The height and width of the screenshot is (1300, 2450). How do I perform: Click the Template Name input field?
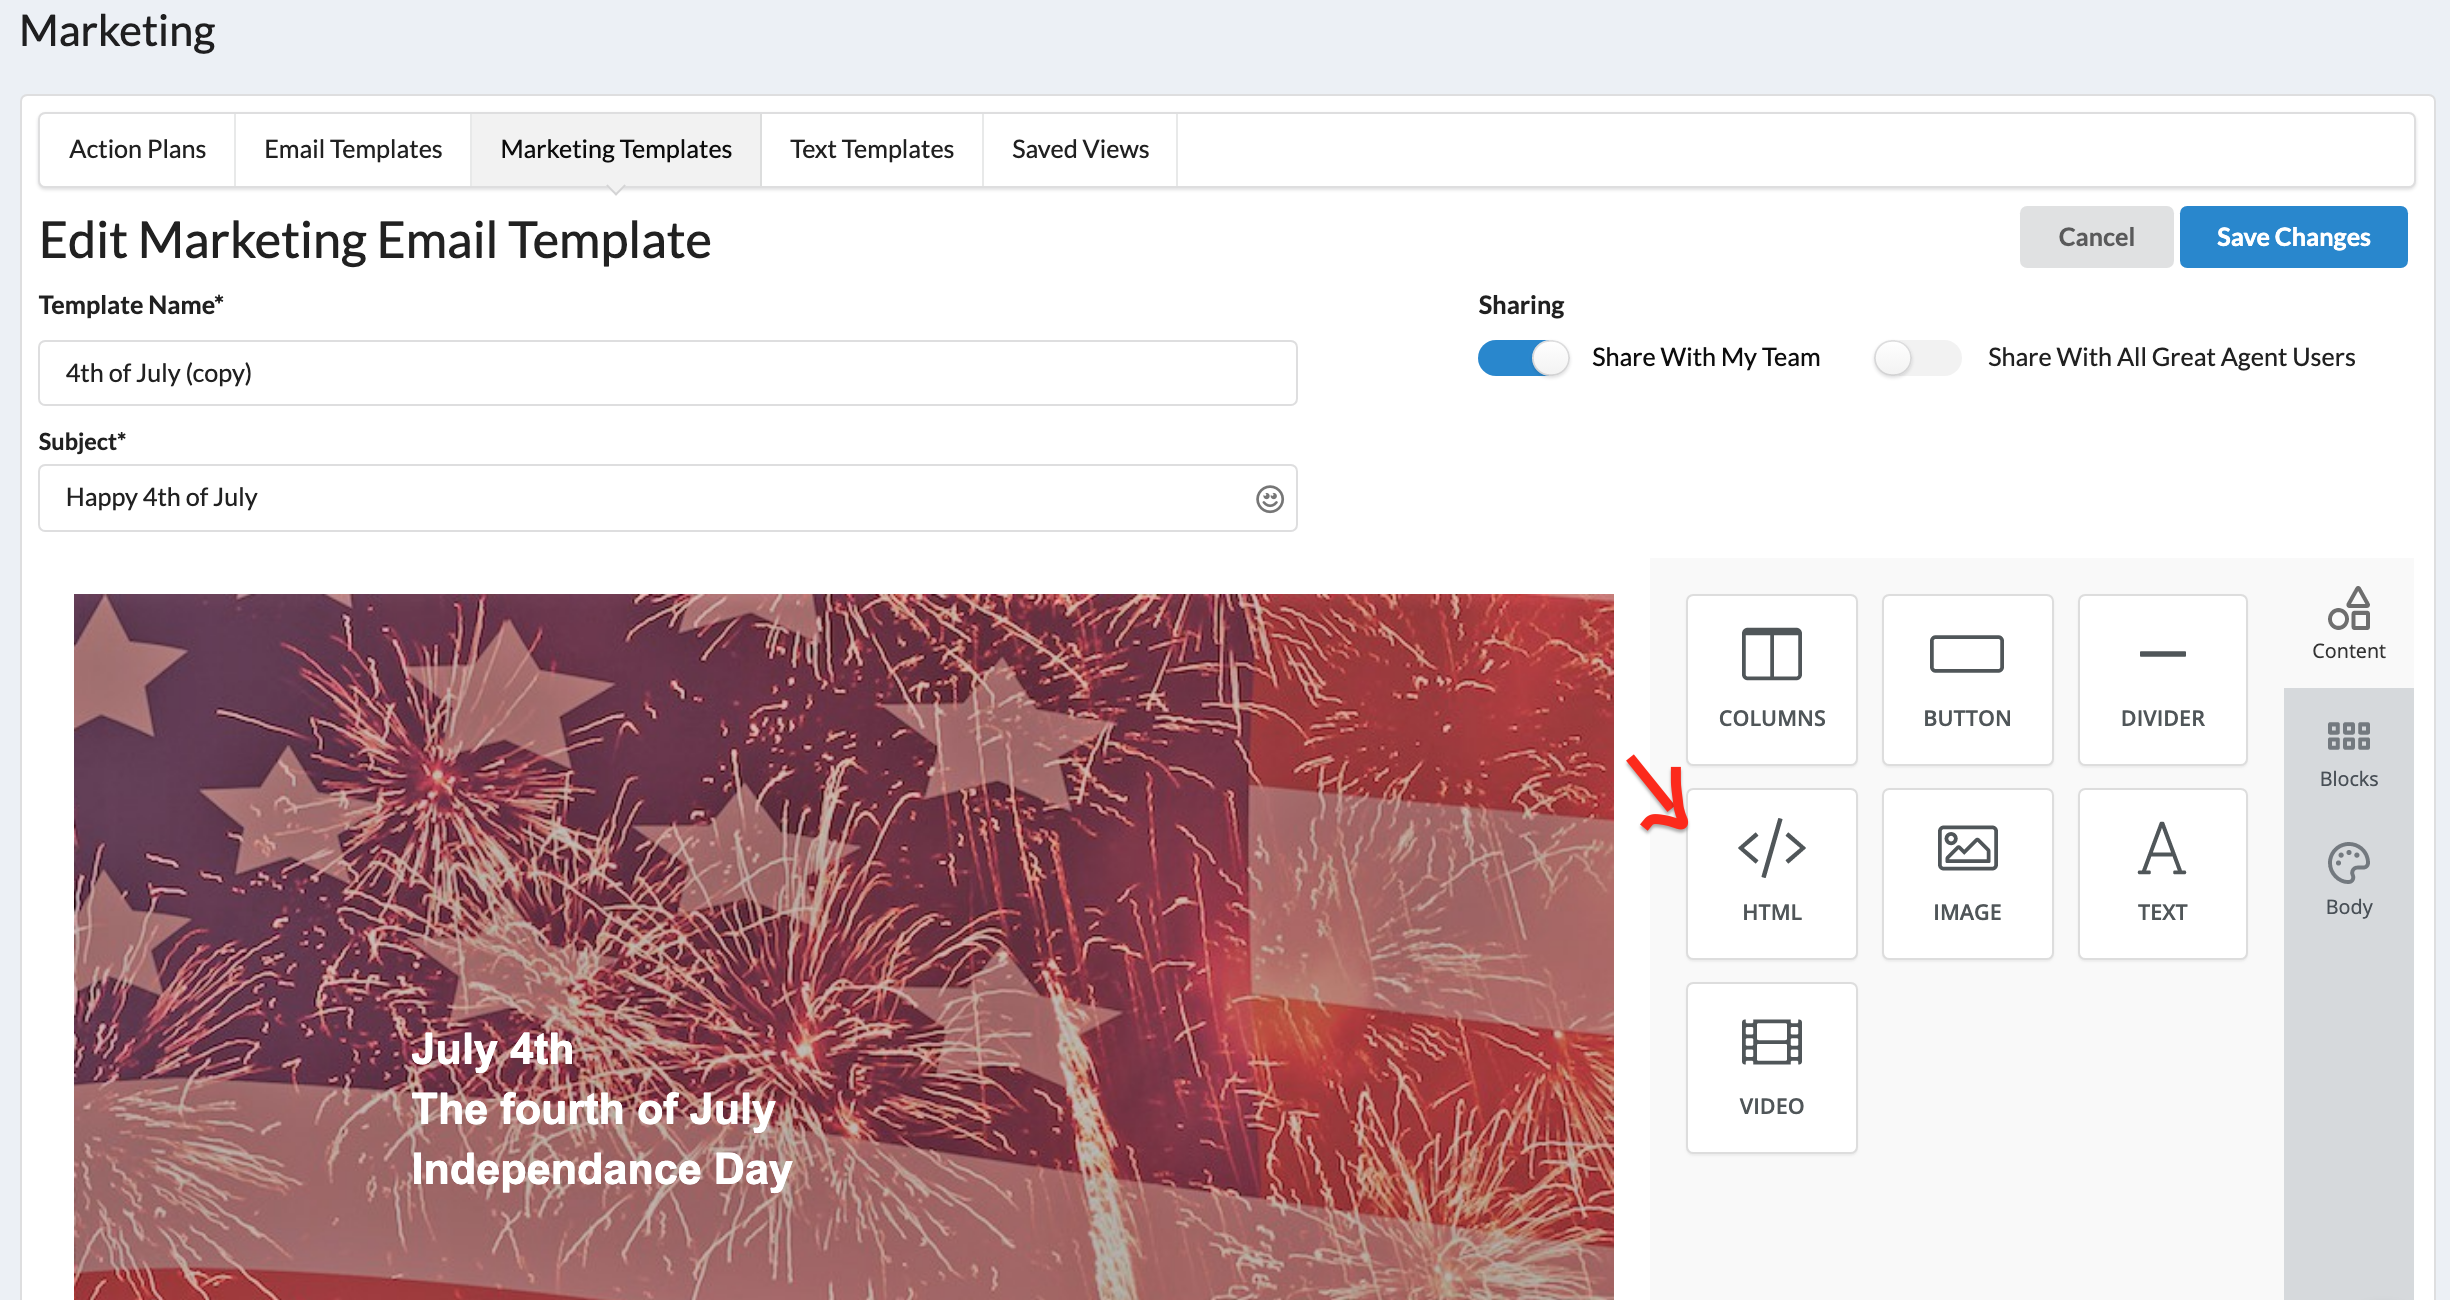[x=667, y=372]
